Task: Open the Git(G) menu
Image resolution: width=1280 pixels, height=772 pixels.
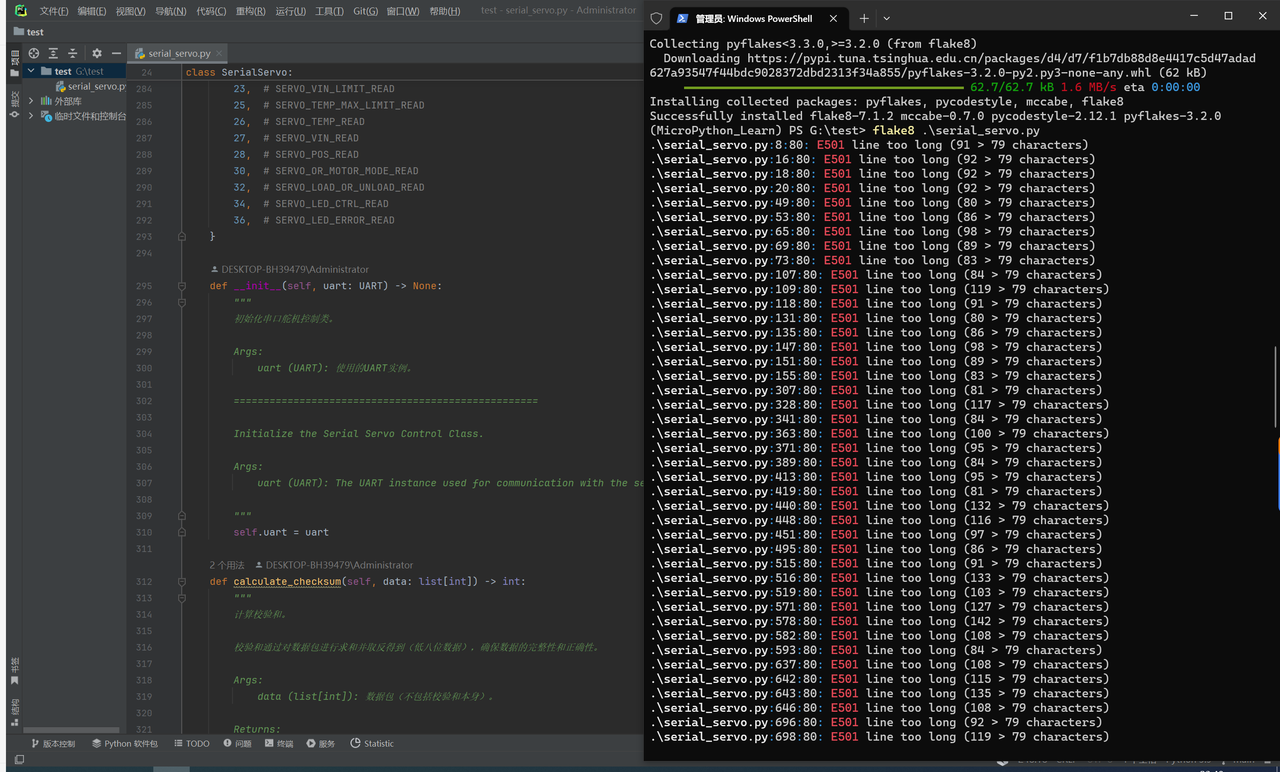Action: 366,11
